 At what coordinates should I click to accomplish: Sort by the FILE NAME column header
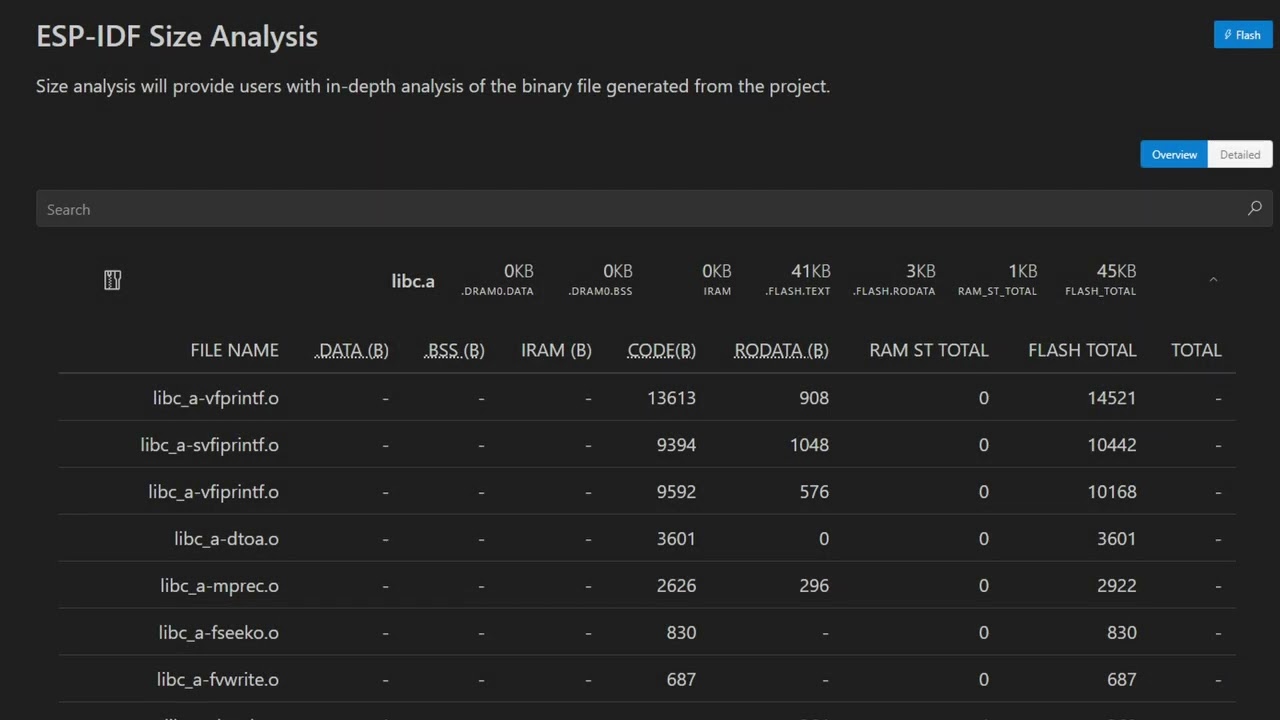[x=234, y=350]
